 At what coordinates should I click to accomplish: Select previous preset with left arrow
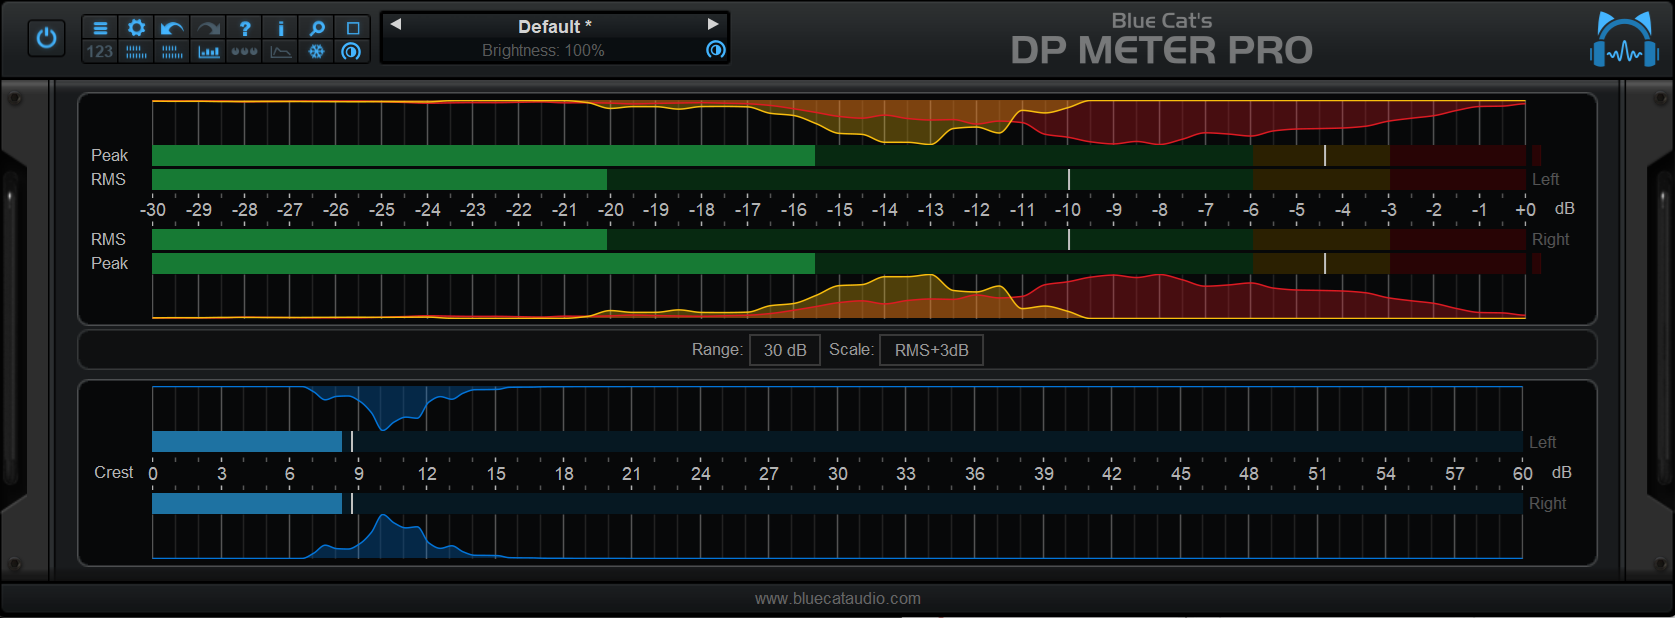point(396,25)
